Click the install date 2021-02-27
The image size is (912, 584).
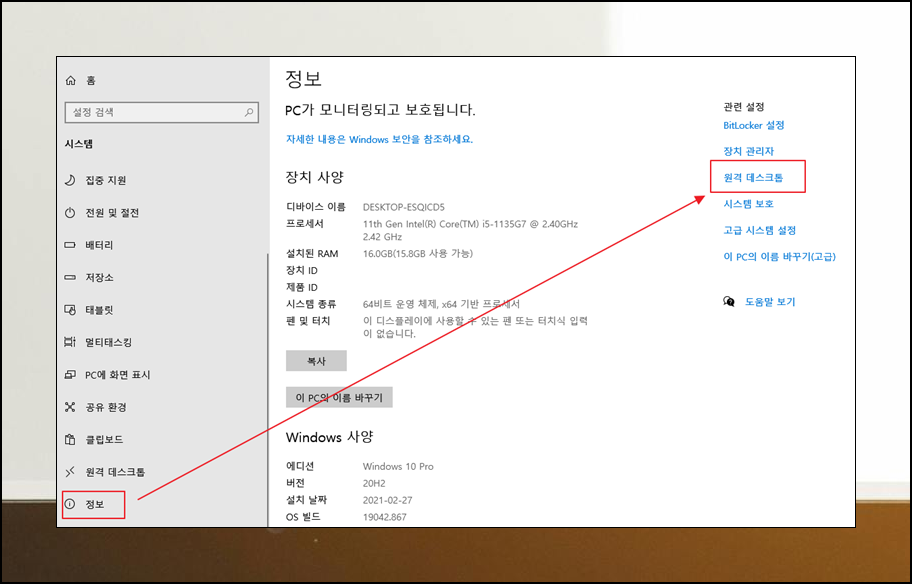tap(388, 500)
